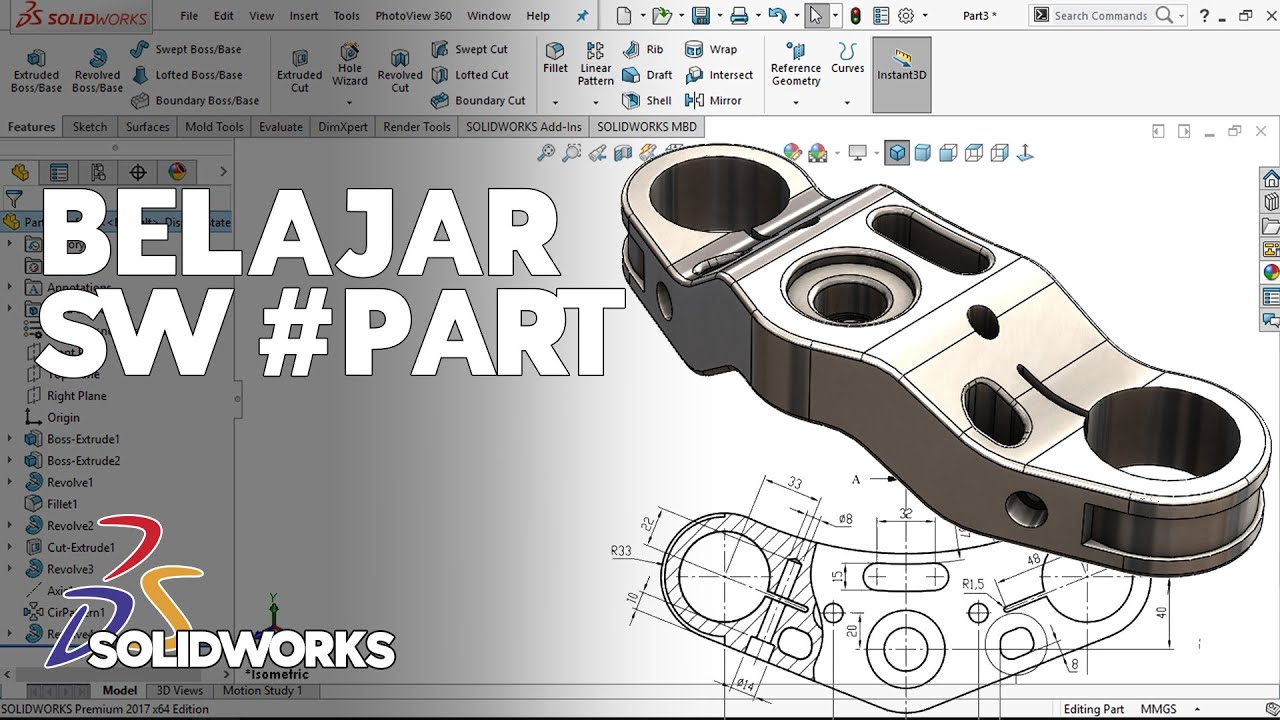Image resolution: width=1280 pixels, height=720 pixels.
Task: Select the Linear Pattern tool
Action: (x=595, y=65)
